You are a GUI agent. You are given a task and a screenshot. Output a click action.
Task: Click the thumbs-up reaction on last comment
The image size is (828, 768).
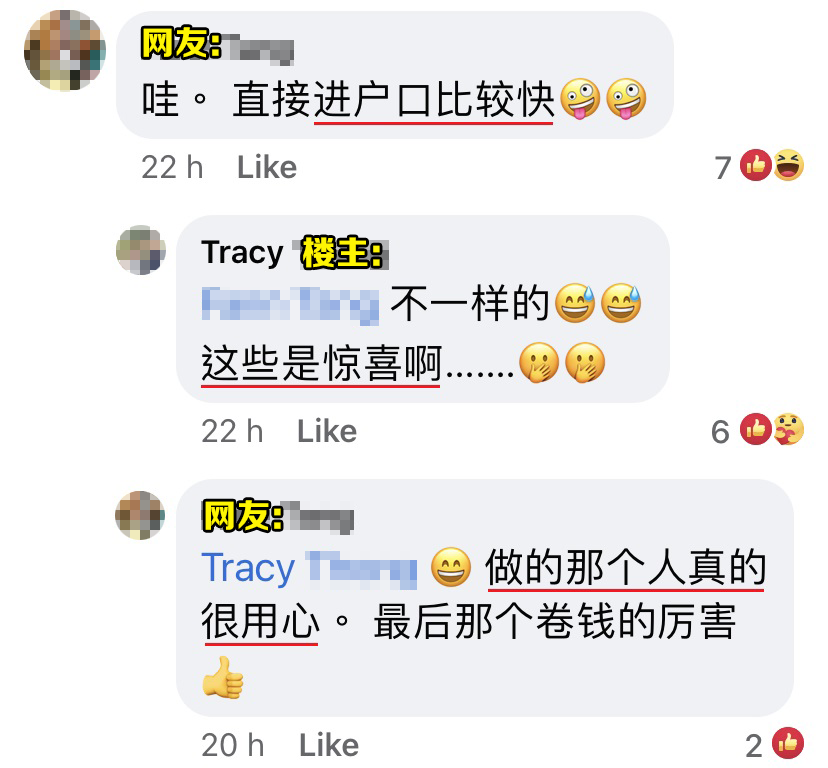pos(788,743)
